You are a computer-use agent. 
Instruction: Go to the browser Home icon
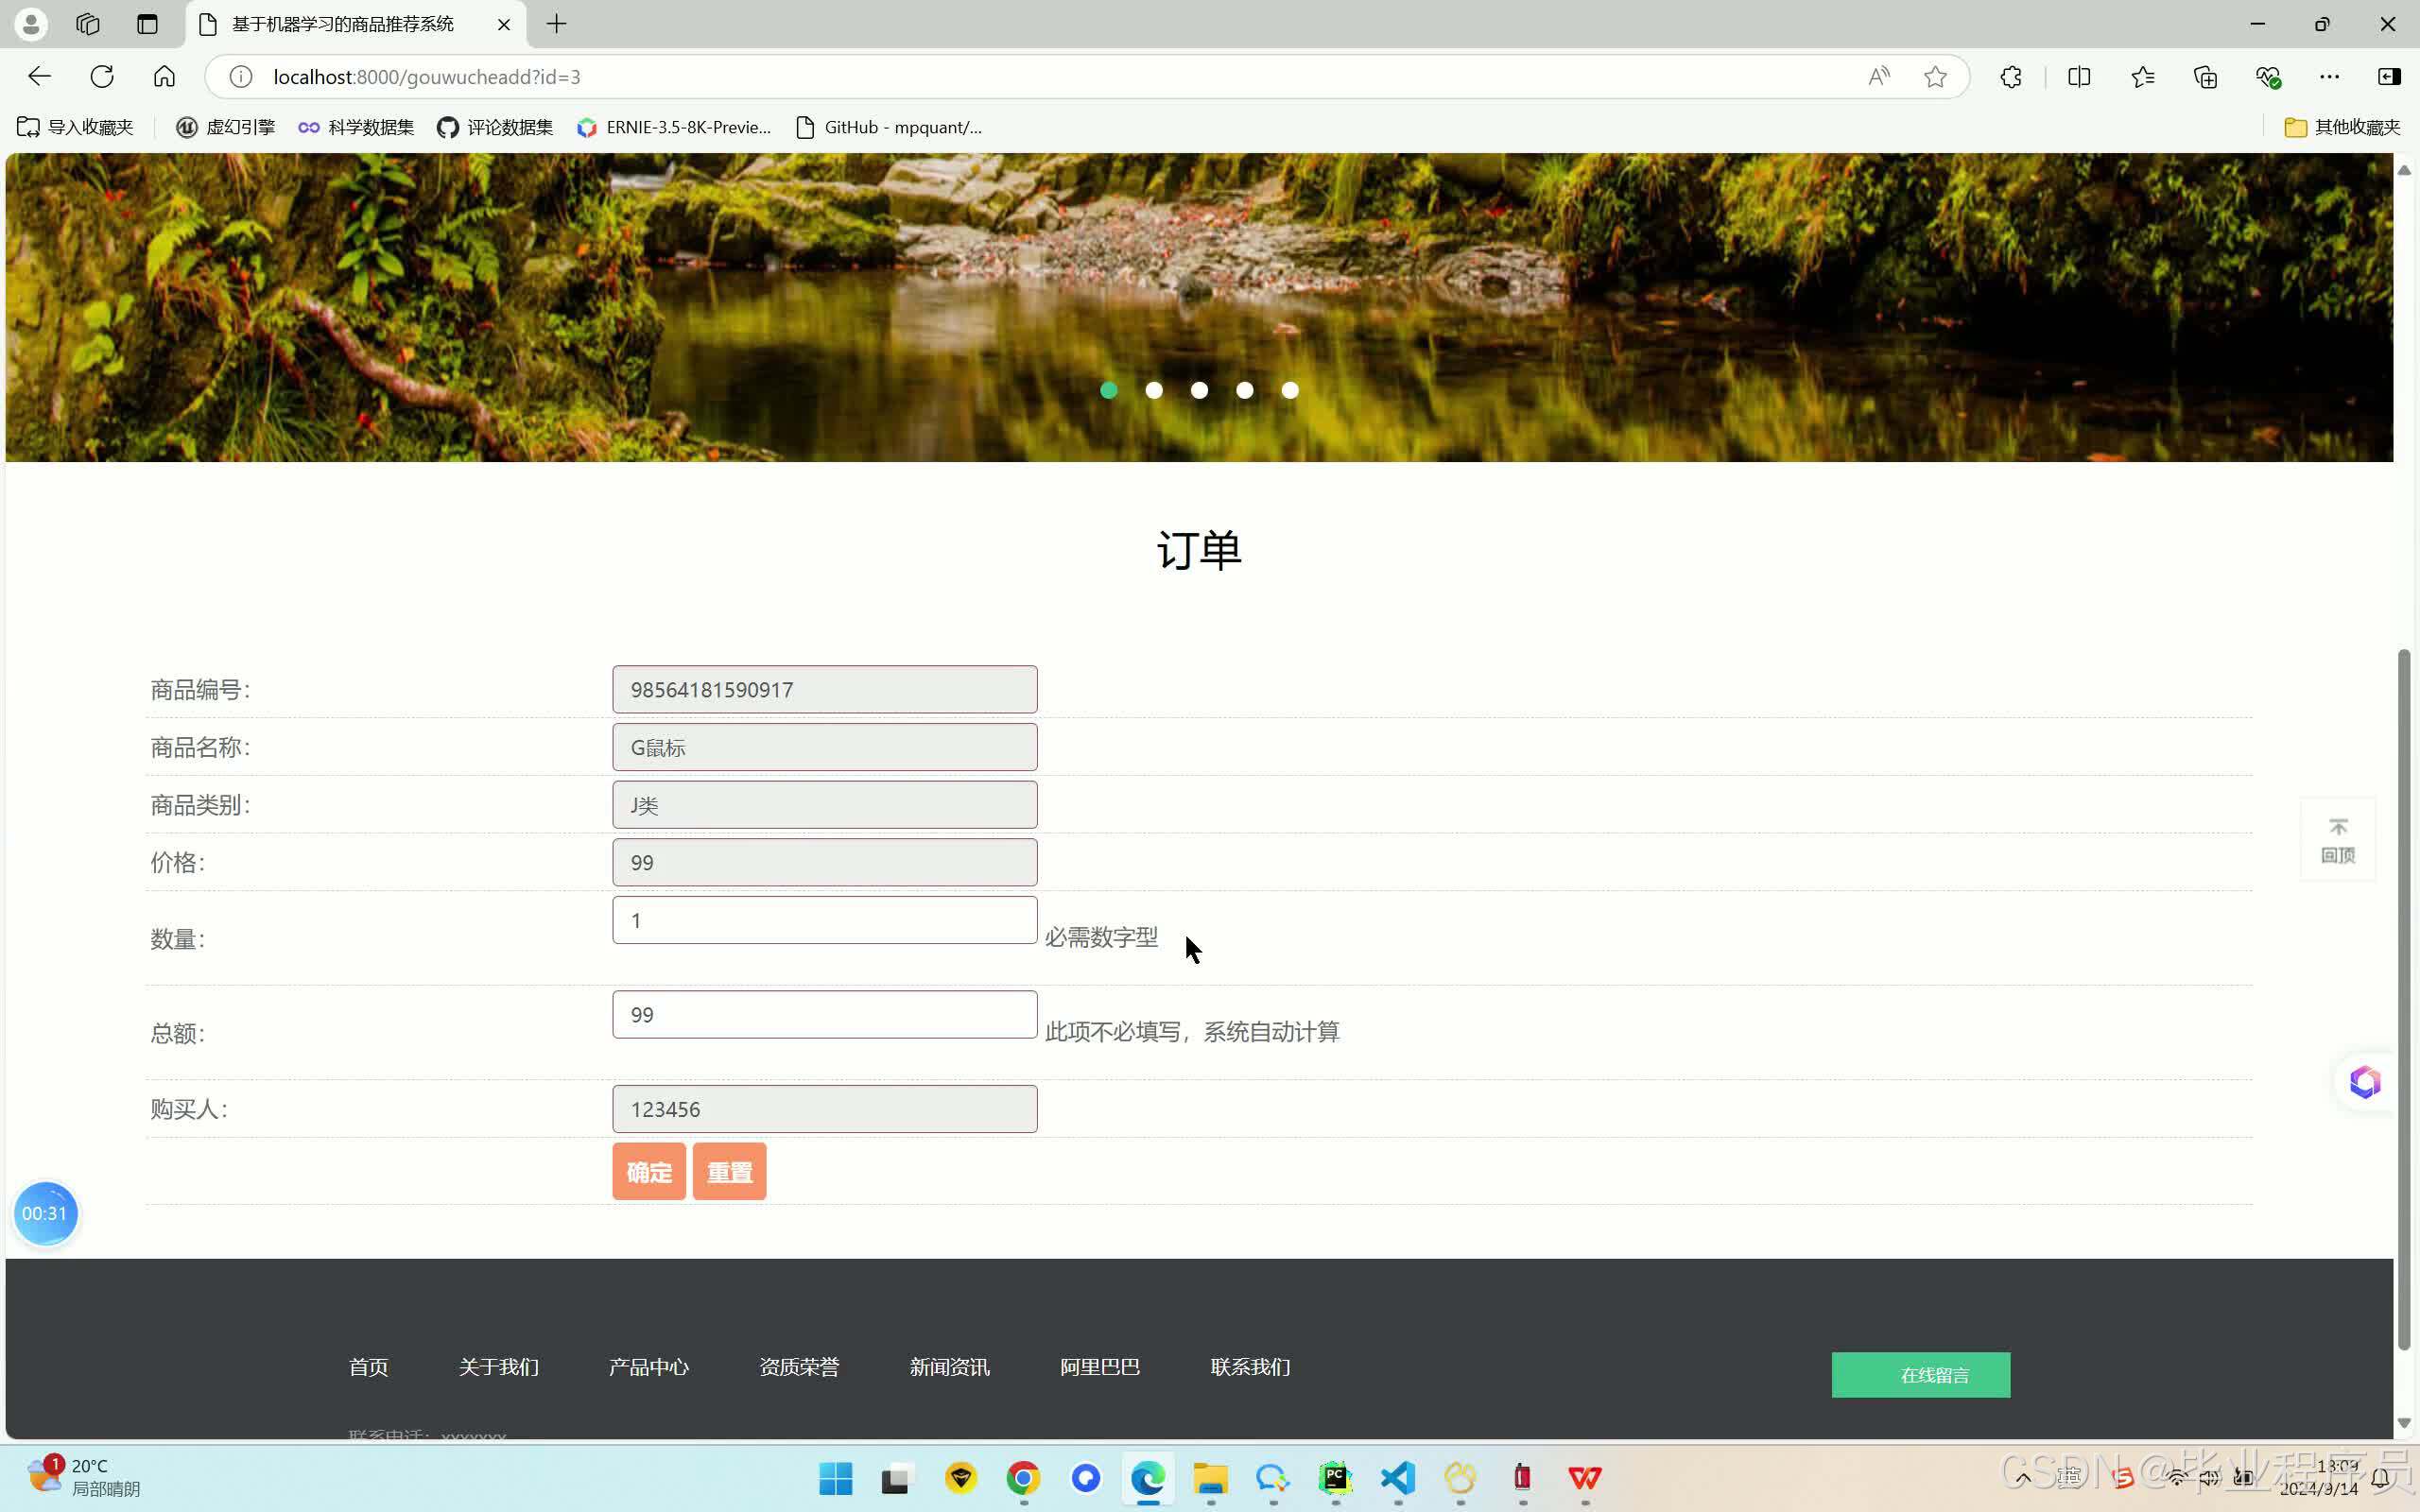point(164,77)
